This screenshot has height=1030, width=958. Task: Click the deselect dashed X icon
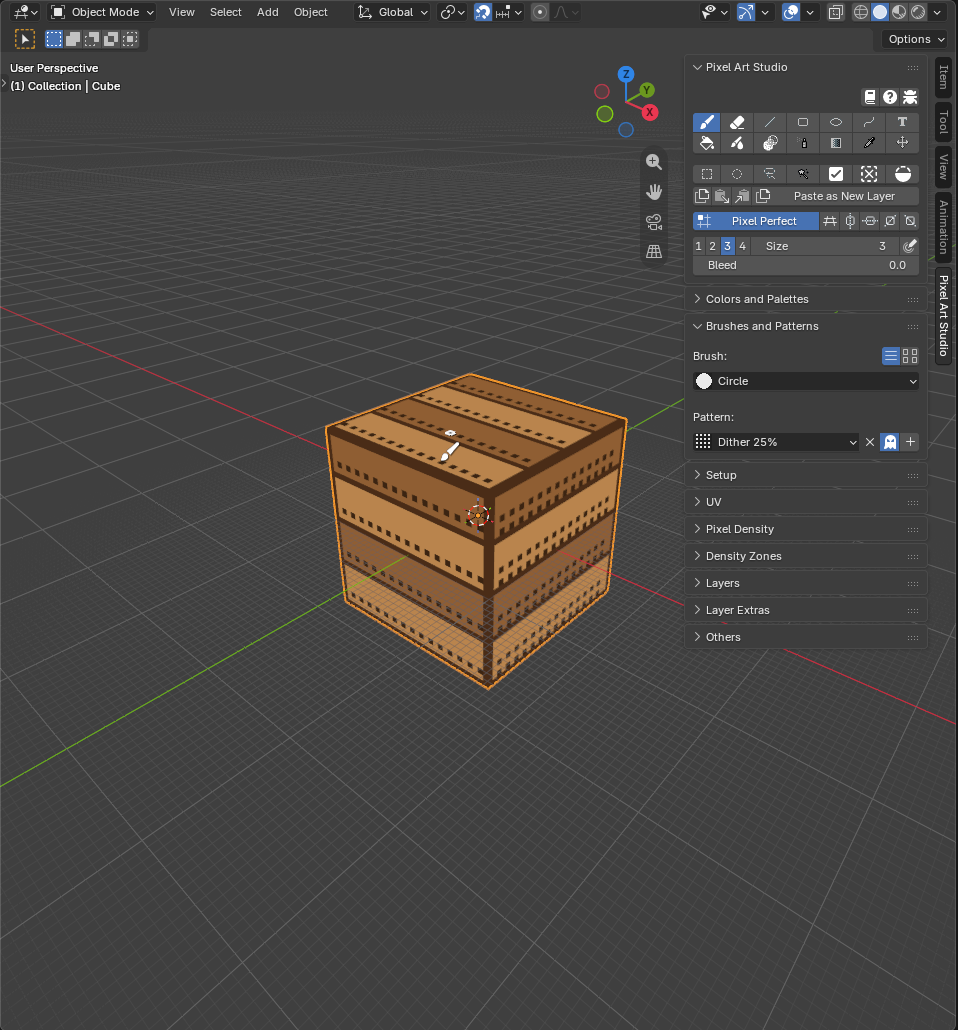(x=869, y=174)
